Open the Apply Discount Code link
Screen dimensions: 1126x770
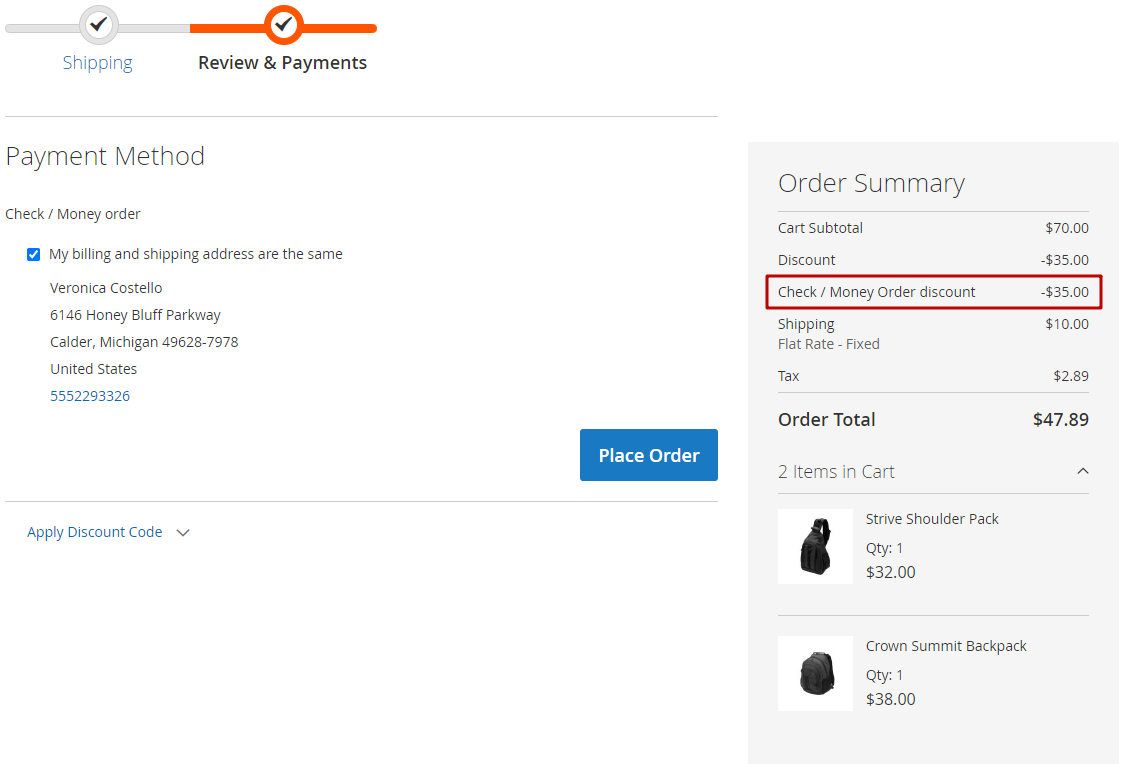pyautogui.click(x=94, y=532)
